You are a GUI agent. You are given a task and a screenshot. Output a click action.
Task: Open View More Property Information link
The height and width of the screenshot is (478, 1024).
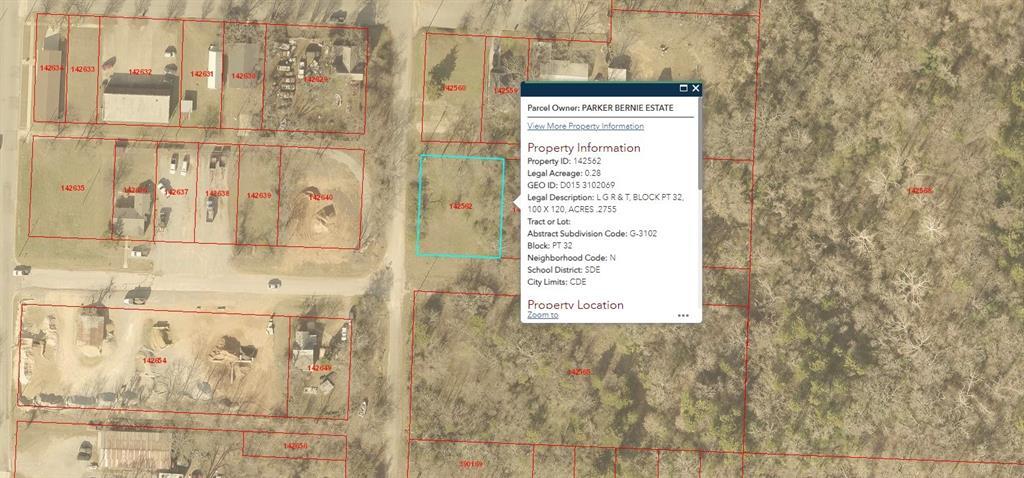[585, 126]
